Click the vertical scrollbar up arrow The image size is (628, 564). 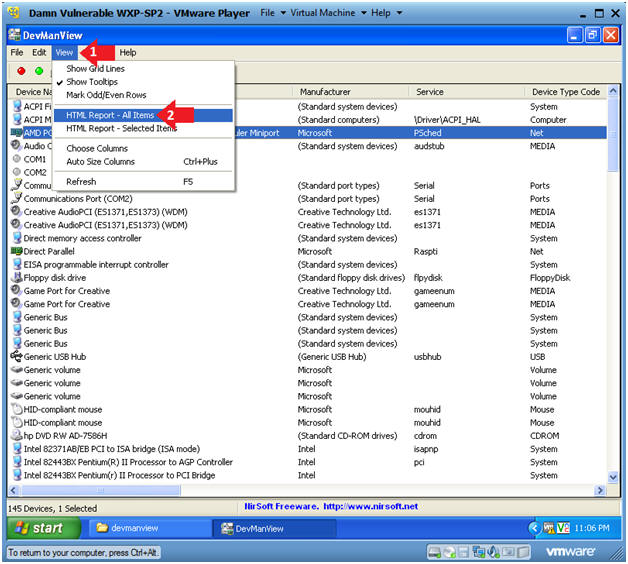(x=613, y=91)
